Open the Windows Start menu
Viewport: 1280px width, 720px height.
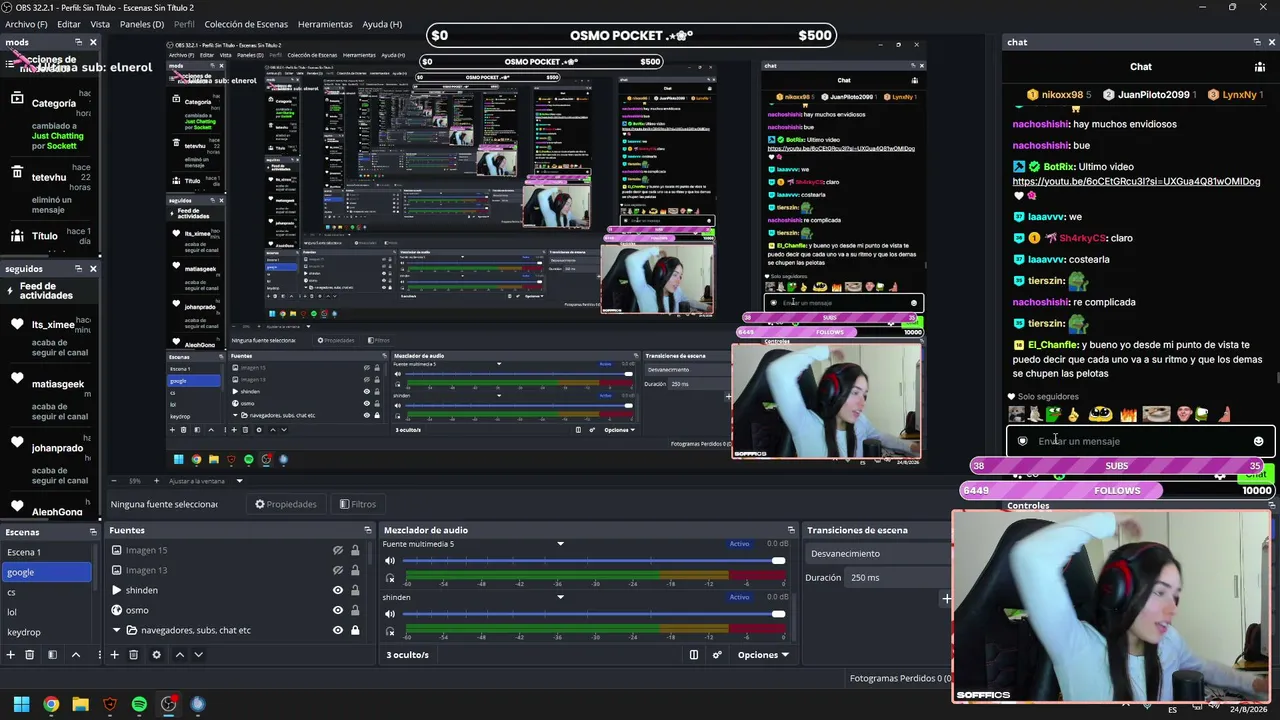(21, 704)
